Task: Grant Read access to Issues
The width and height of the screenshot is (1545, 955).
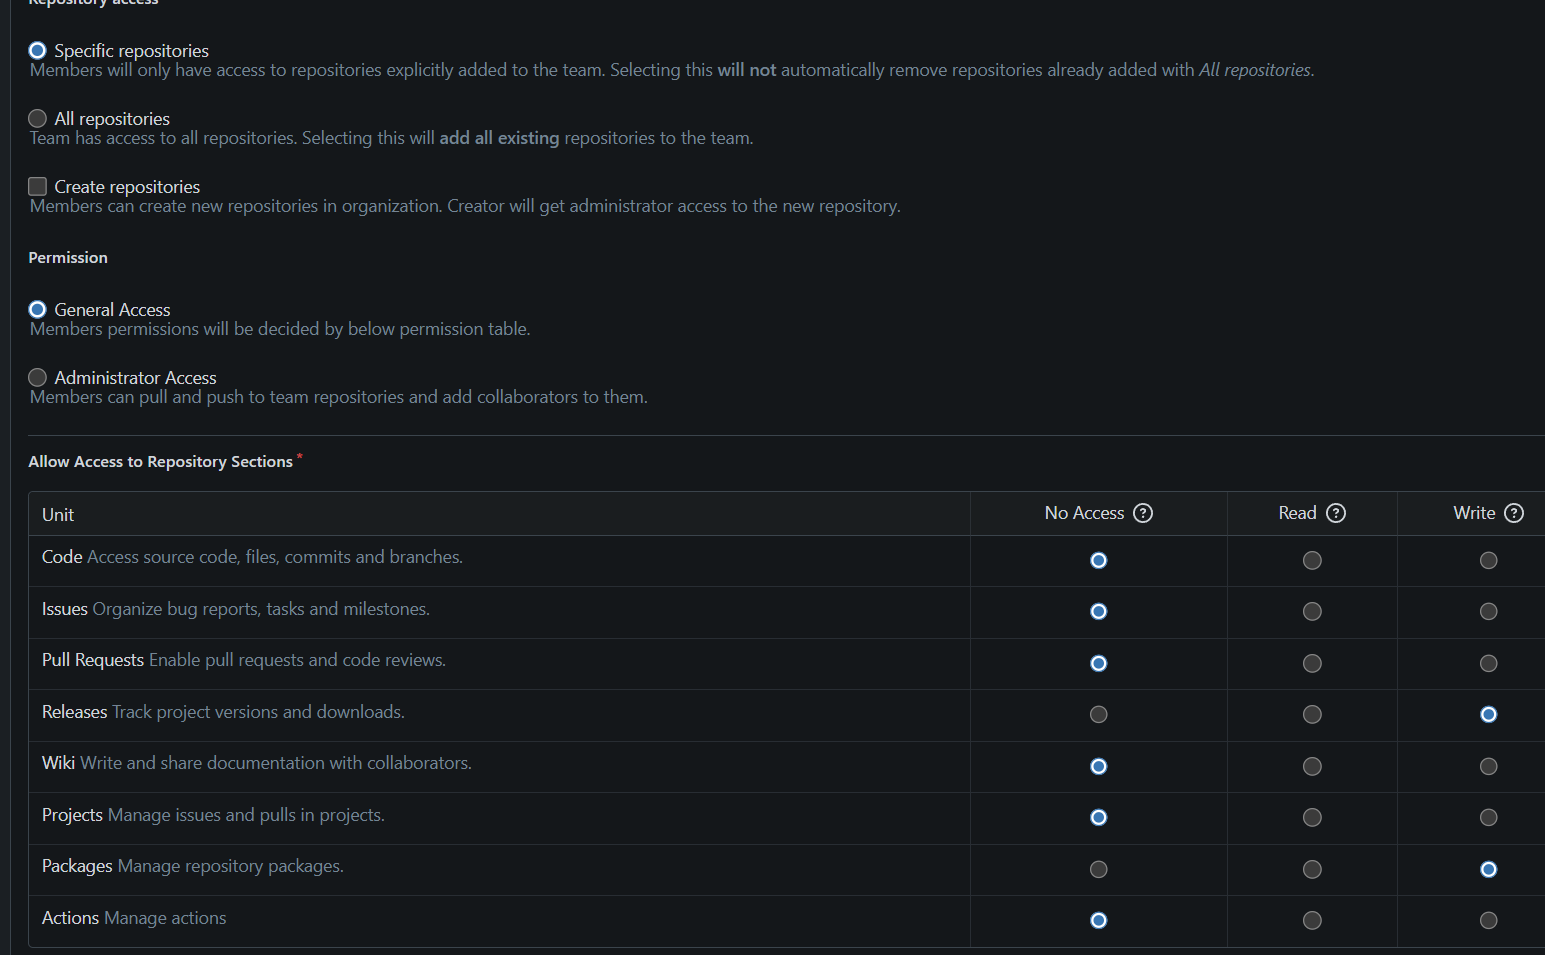Action: tap(1312, 612)
